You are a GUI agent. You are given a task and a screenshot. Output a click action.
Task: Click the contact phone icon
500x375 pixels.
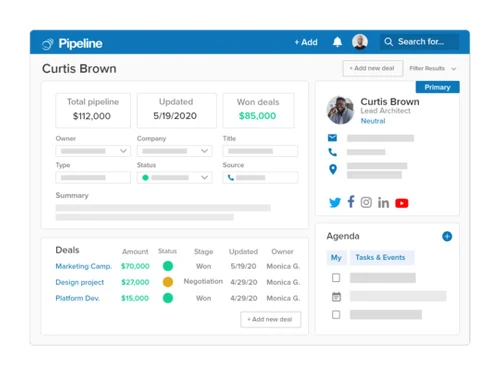332,152
